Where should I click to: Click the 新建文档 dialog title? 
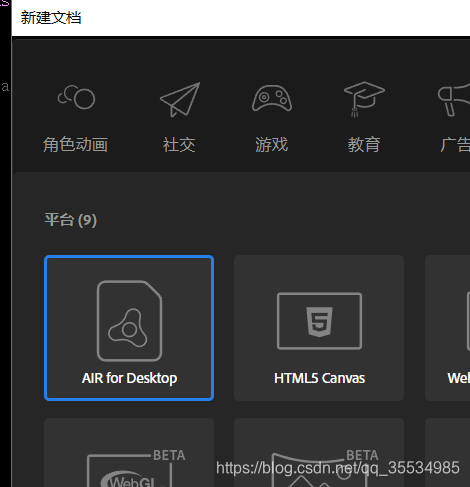pos(51,17)
